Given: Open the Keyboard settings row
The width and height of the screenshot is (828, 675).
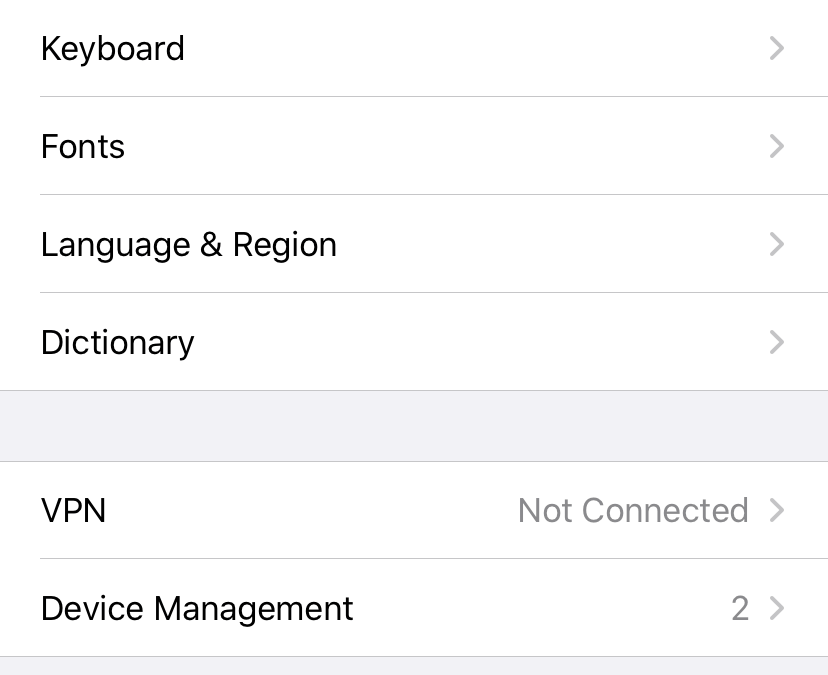Looking at the screenshot, I should [x=112, y=49].
